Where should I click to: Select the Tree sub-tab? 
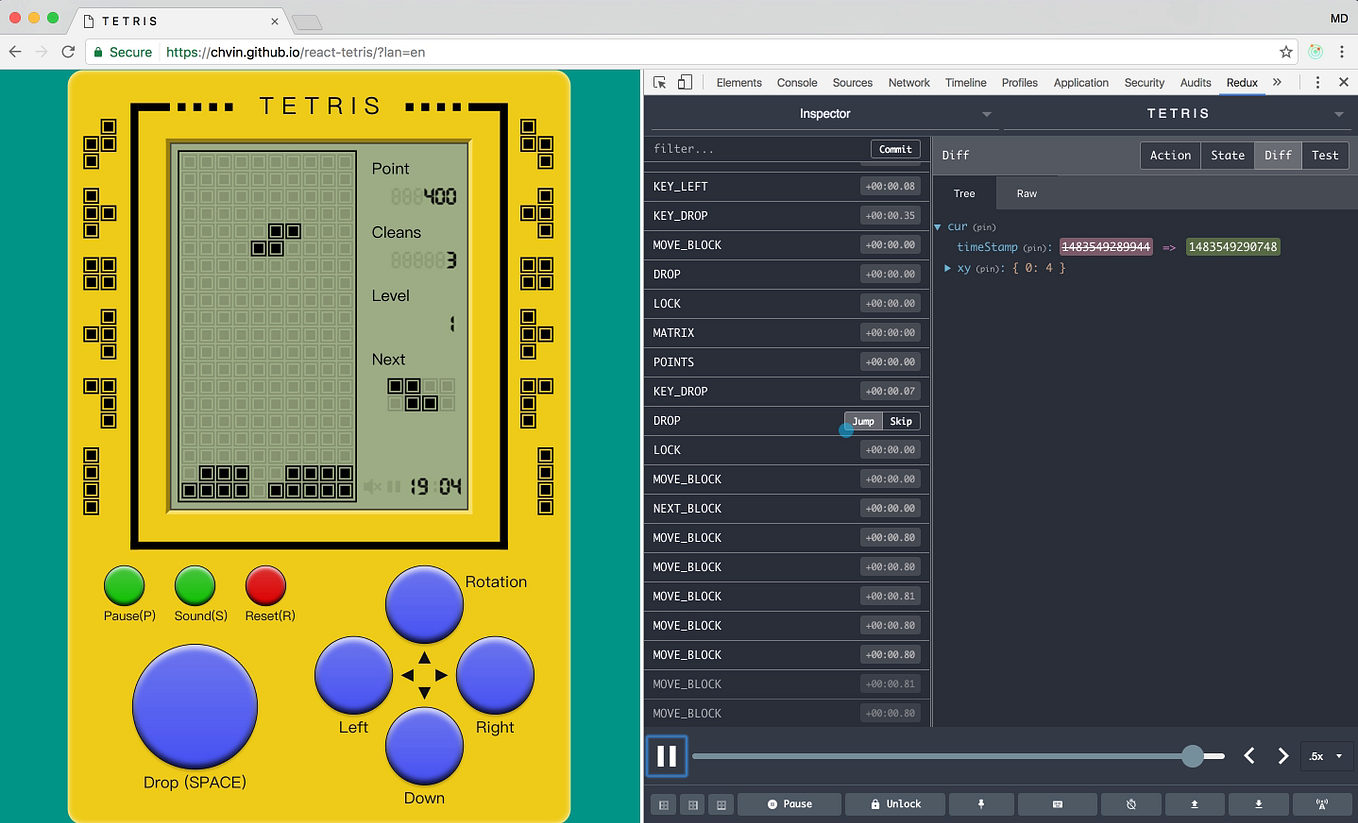[964, 193]
